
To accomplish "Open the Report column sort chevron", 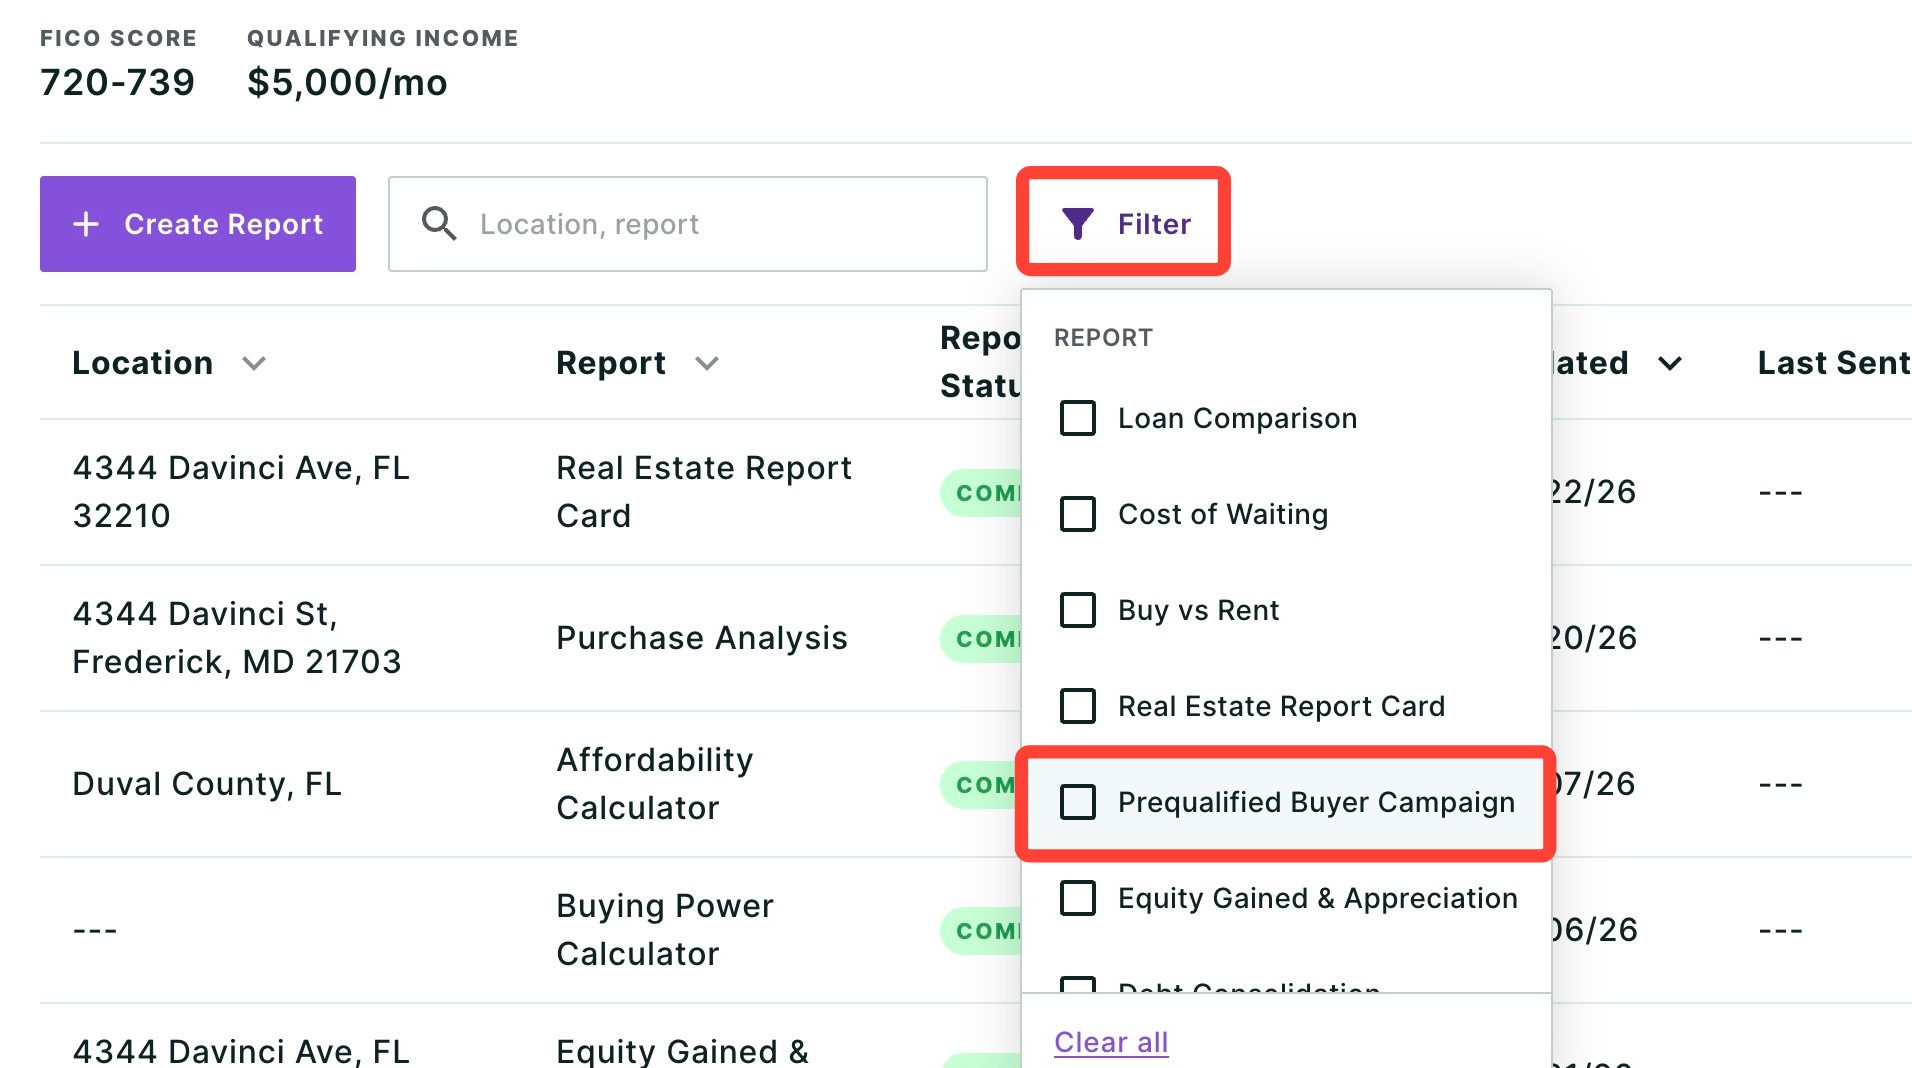I will tap(707, 364).
